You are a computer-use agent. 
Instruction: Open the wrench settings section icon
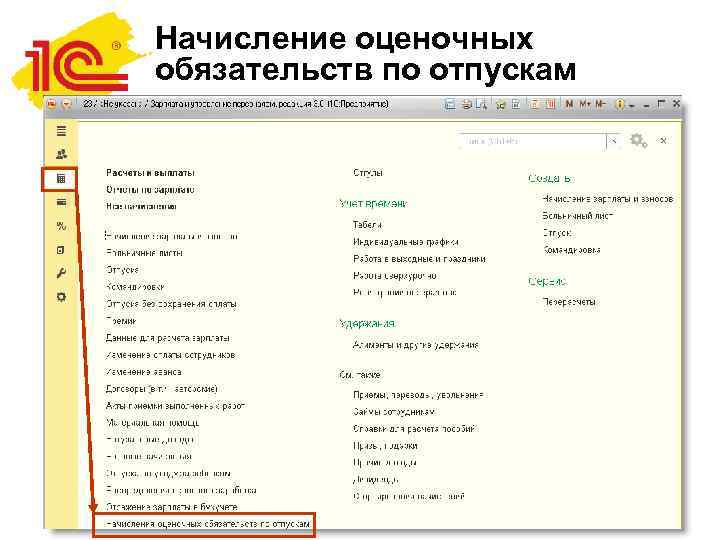click(x=61, y=274)
